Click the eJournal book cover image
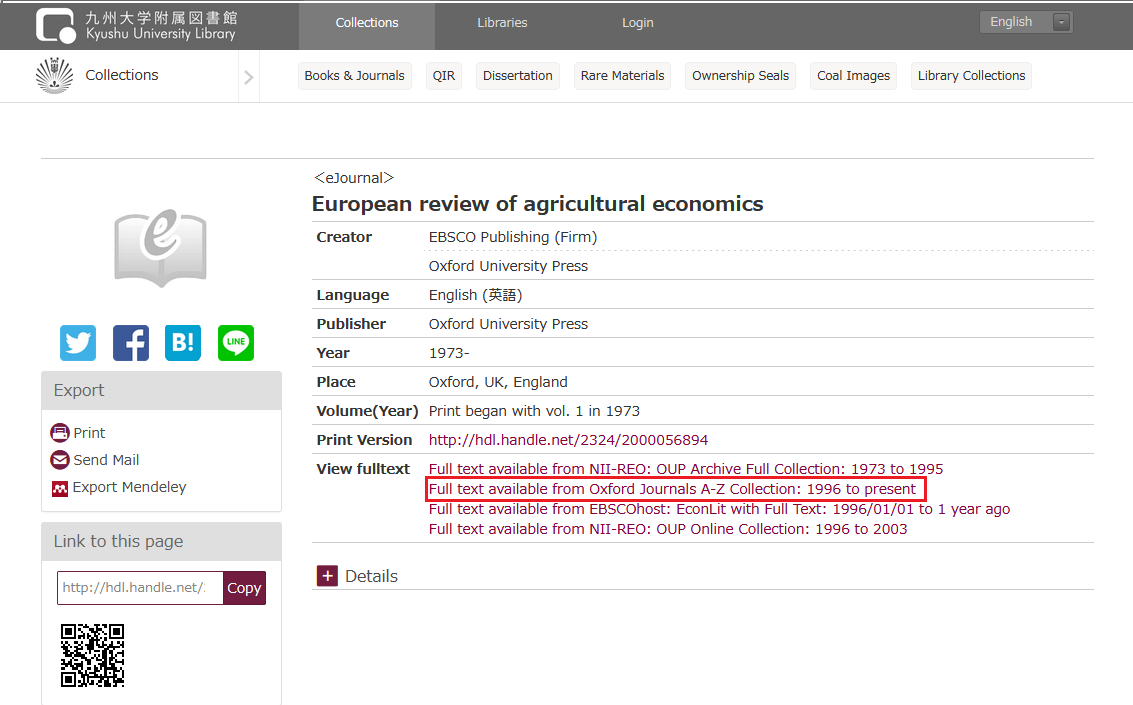The height and width of the screenshot is (705, 1133). click(x=160, y=248)
